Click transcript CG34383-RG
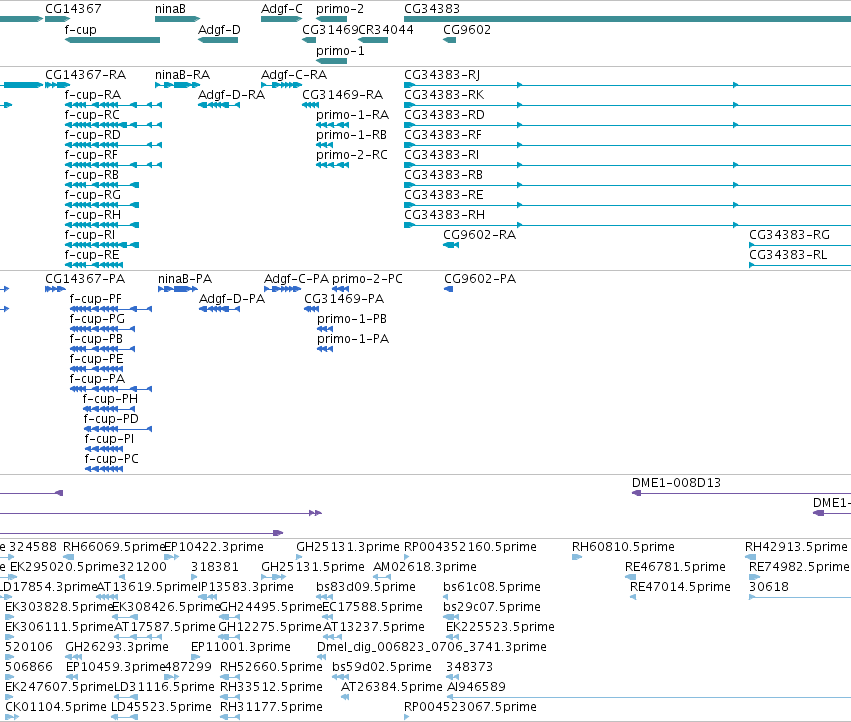The image size is (851, 722). (789, 235)
